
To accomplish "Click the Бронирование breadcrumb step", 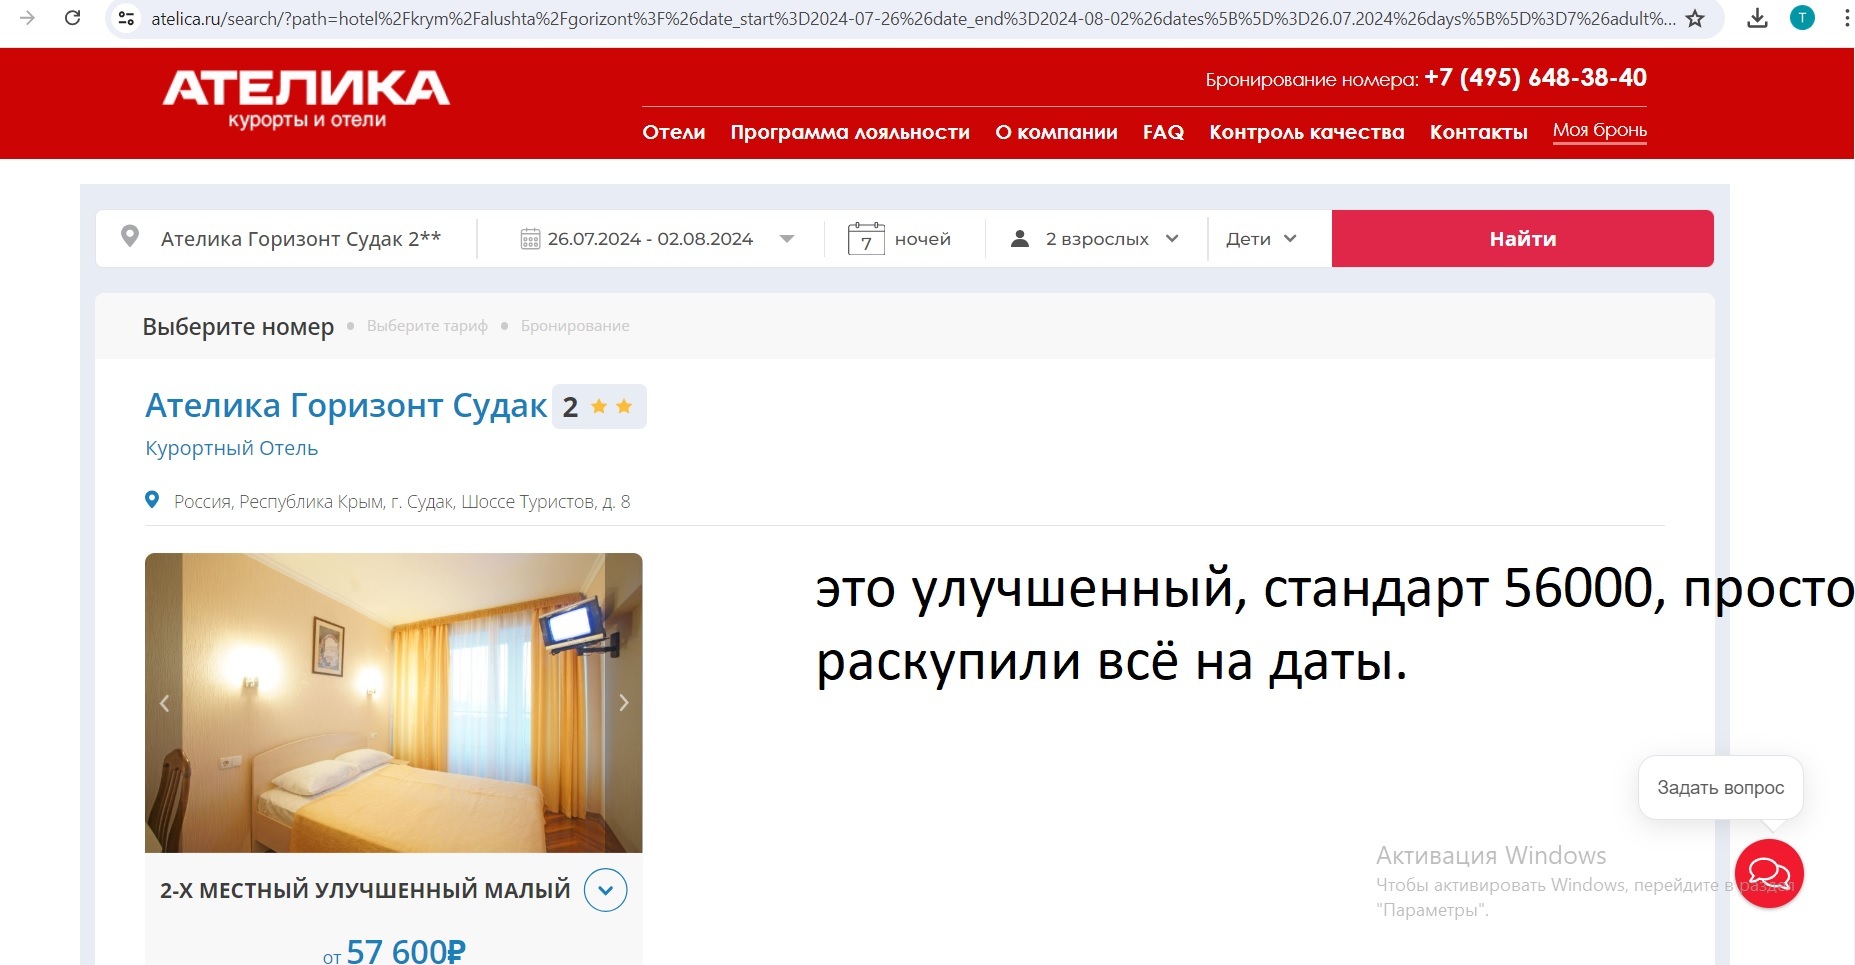I will pyautogui.click(x=575, y=326).
